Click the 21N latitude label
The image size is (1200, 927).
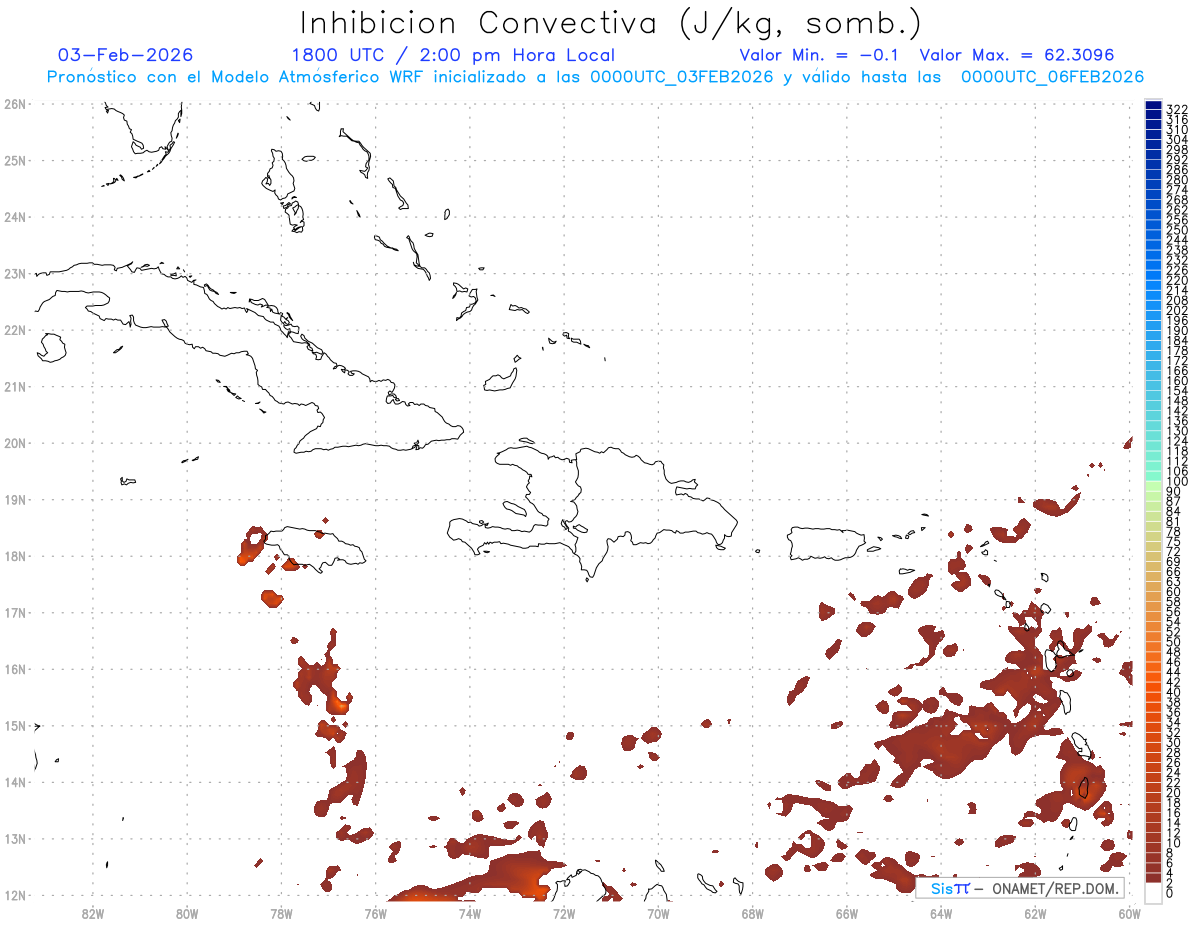pyautogui.click(x=14, y=386)
